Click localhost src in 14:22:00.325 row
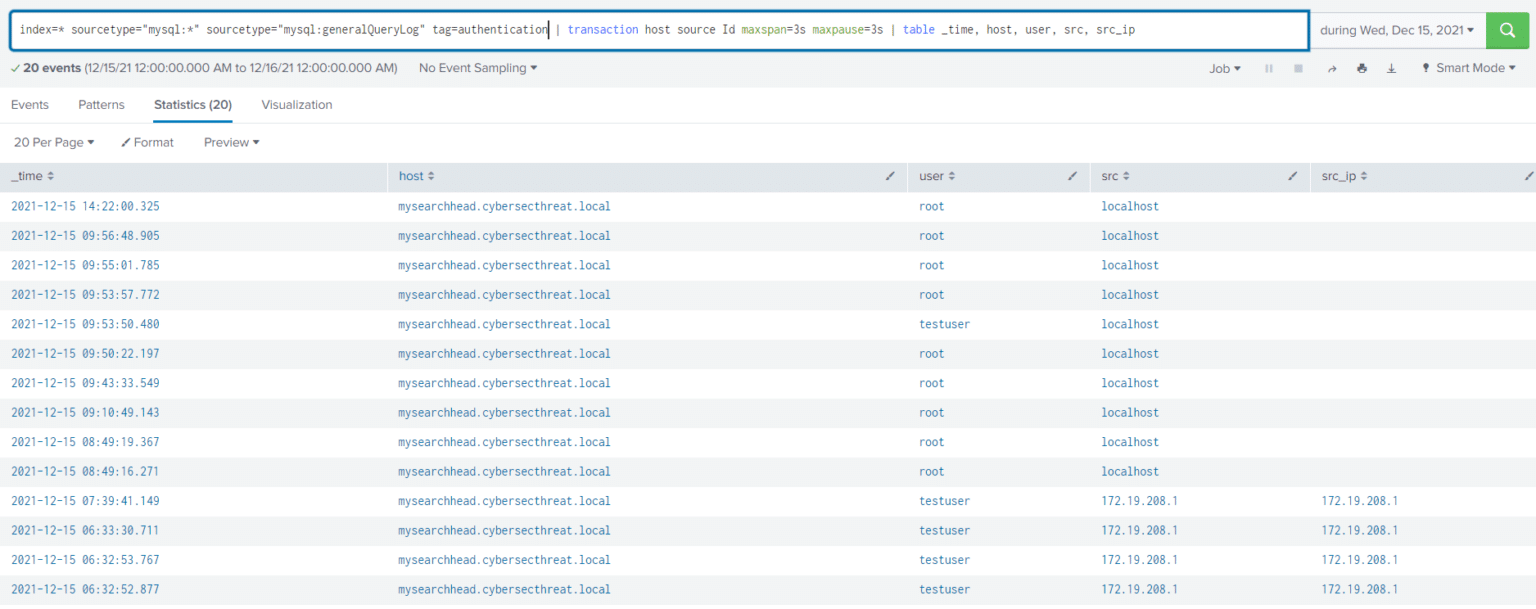This screenshot has width=1536, height=609. click(1130, 207)
